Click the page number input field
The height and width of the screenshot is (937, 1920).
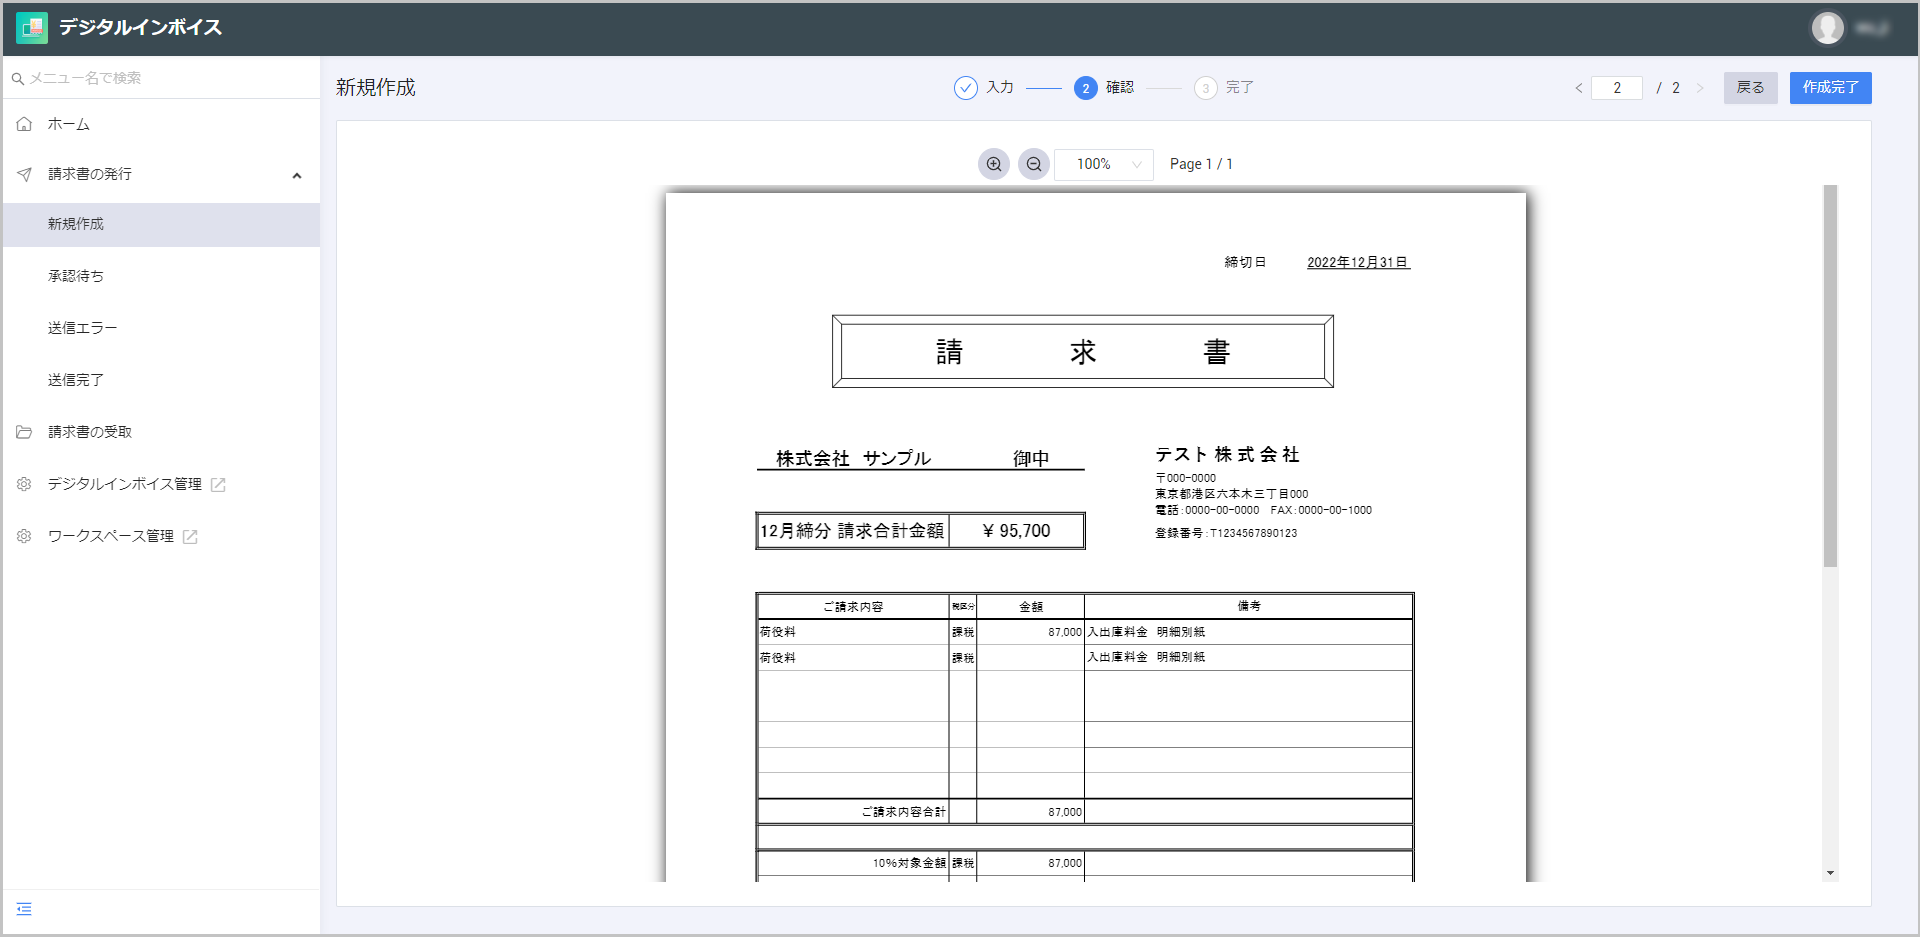pyautogui.click(x=1616, y=88)
